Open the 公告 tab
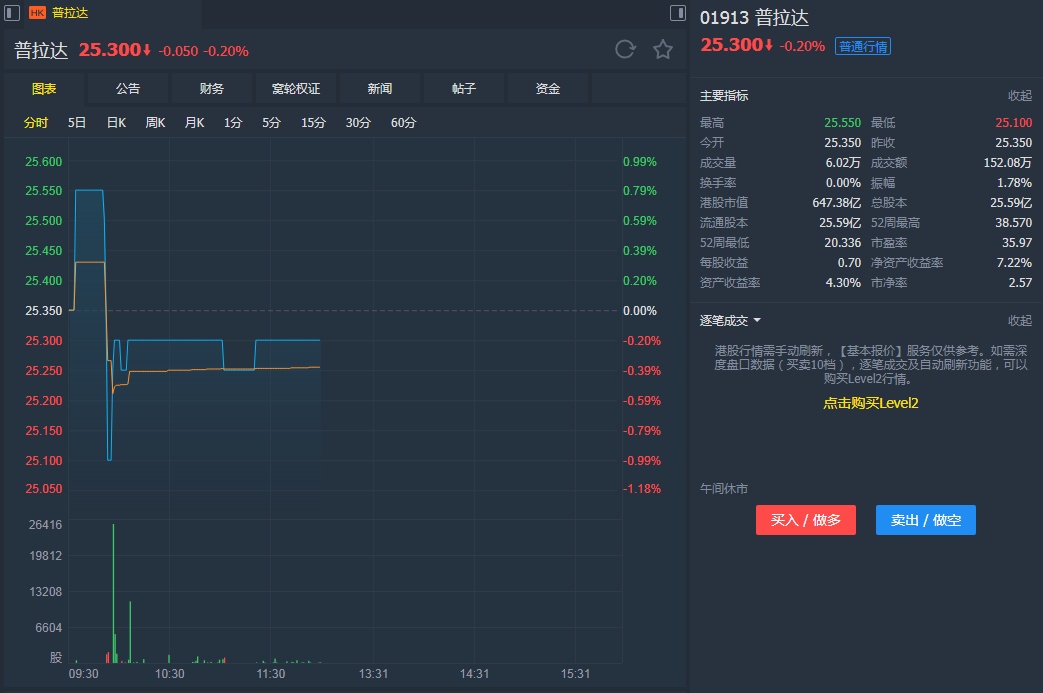Image resolution: width=1043 pixels, height=693 pixels. [x=128, y=88]
